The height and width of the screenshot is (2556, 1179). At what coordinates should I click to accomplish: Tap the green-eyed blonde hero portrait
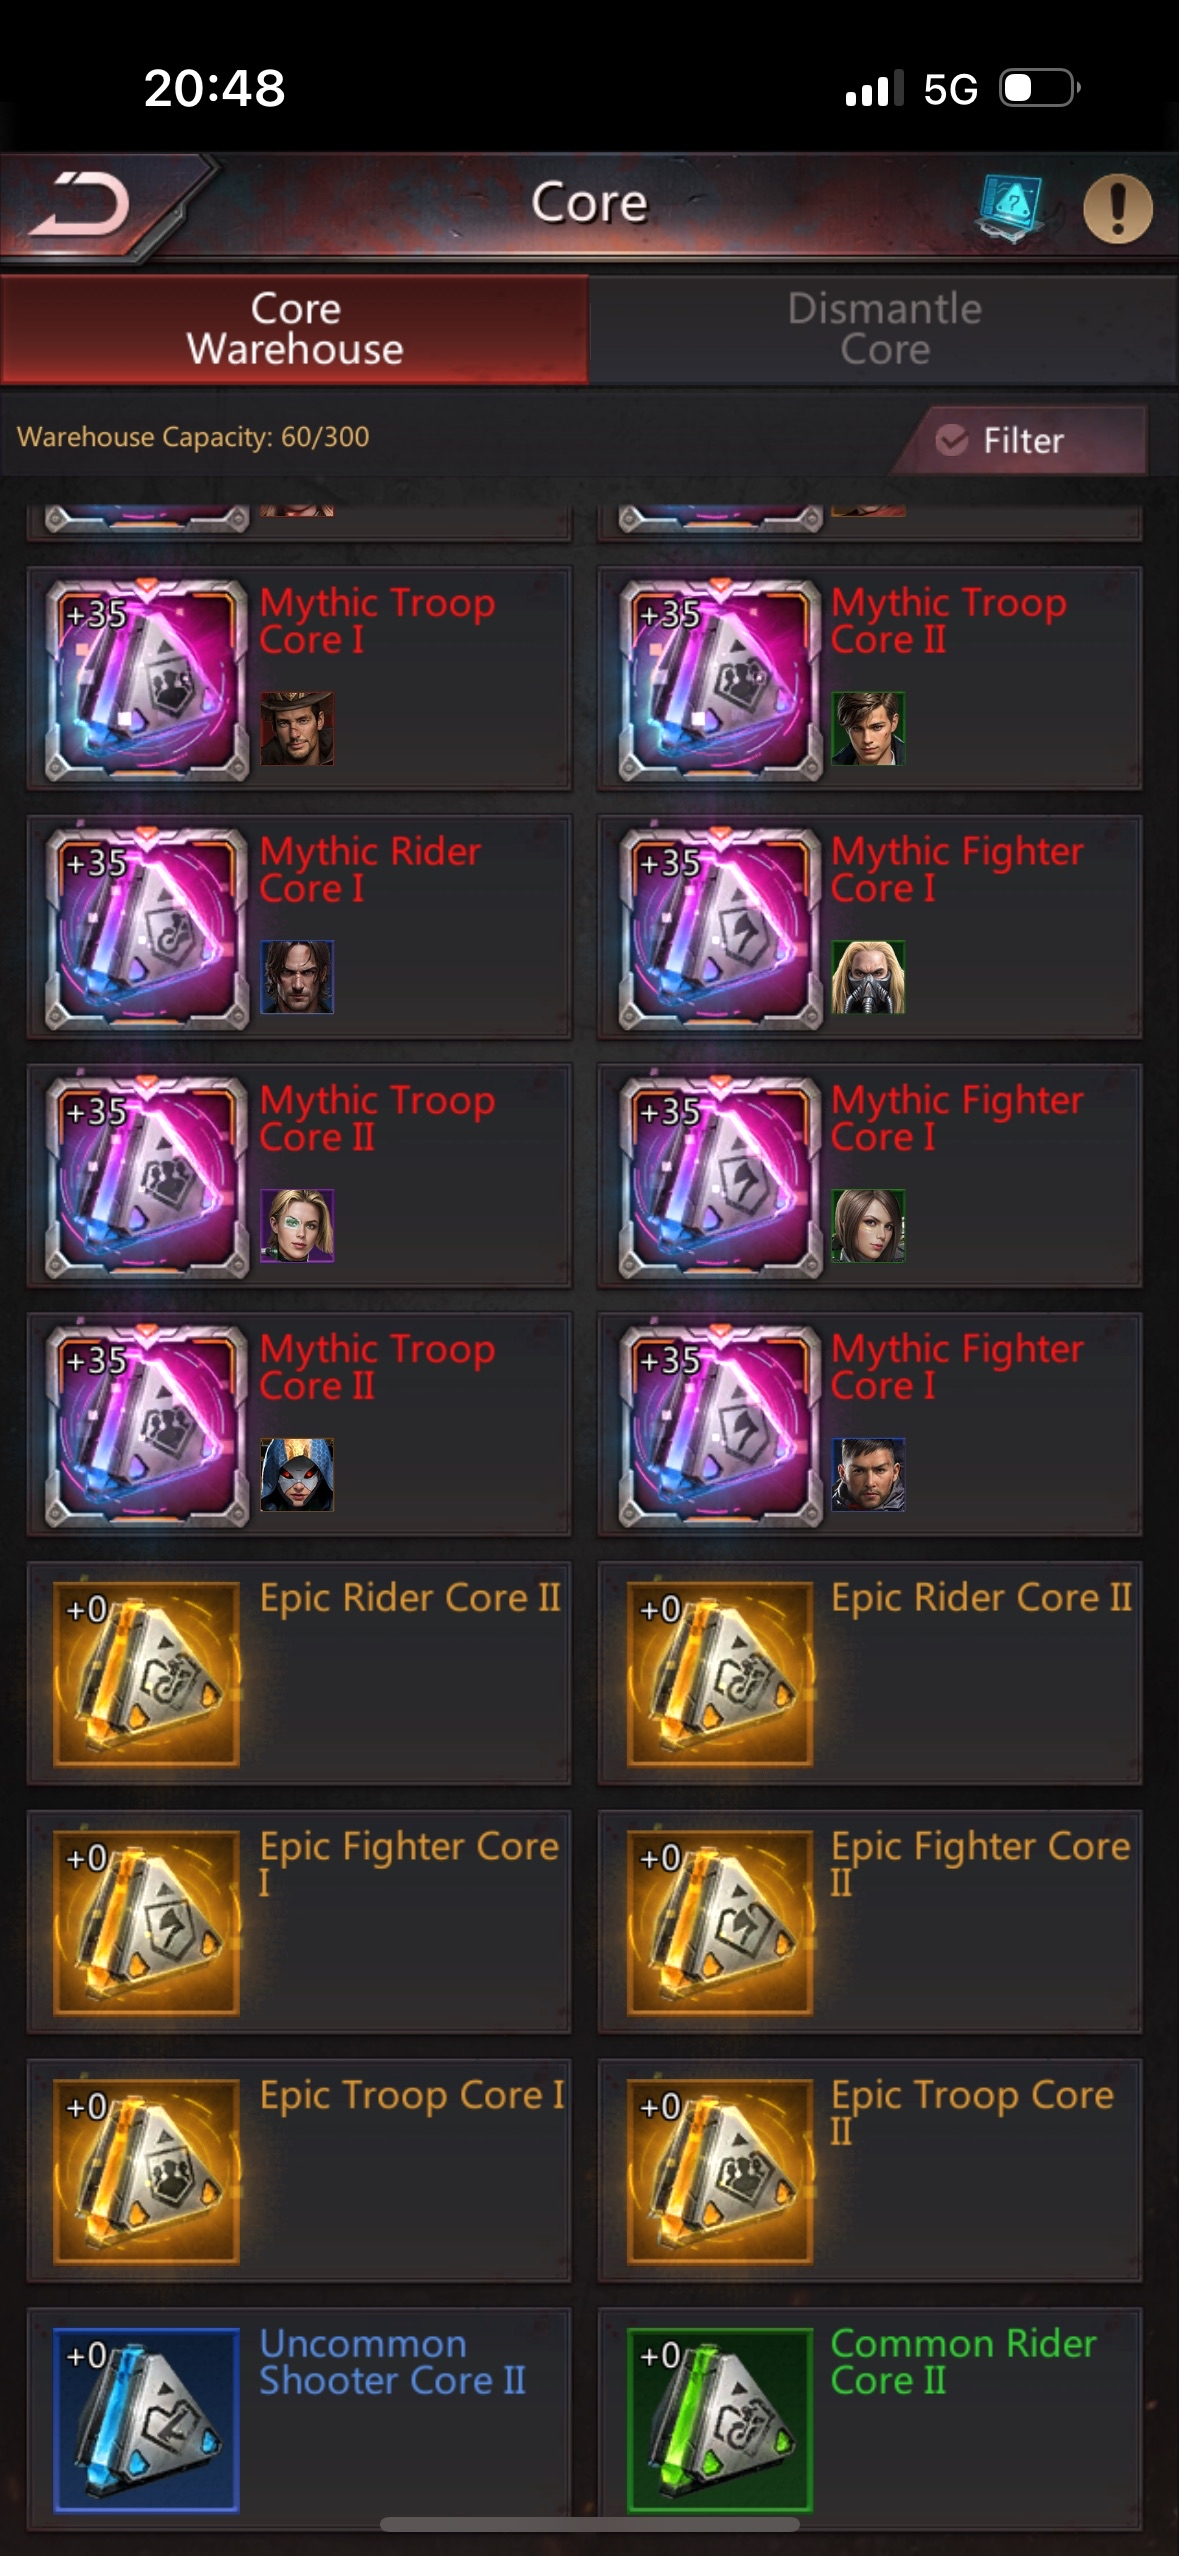[x=297, y=1225]
